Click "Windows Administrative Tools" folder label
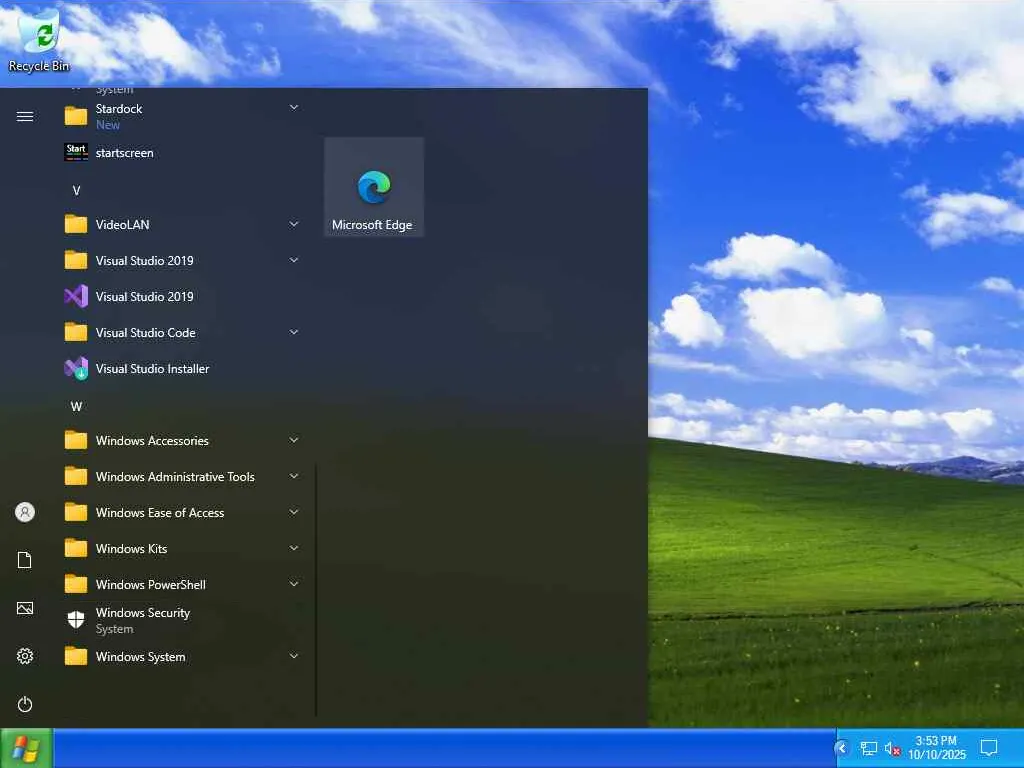1024x768 pixels. tap(175, 477)
